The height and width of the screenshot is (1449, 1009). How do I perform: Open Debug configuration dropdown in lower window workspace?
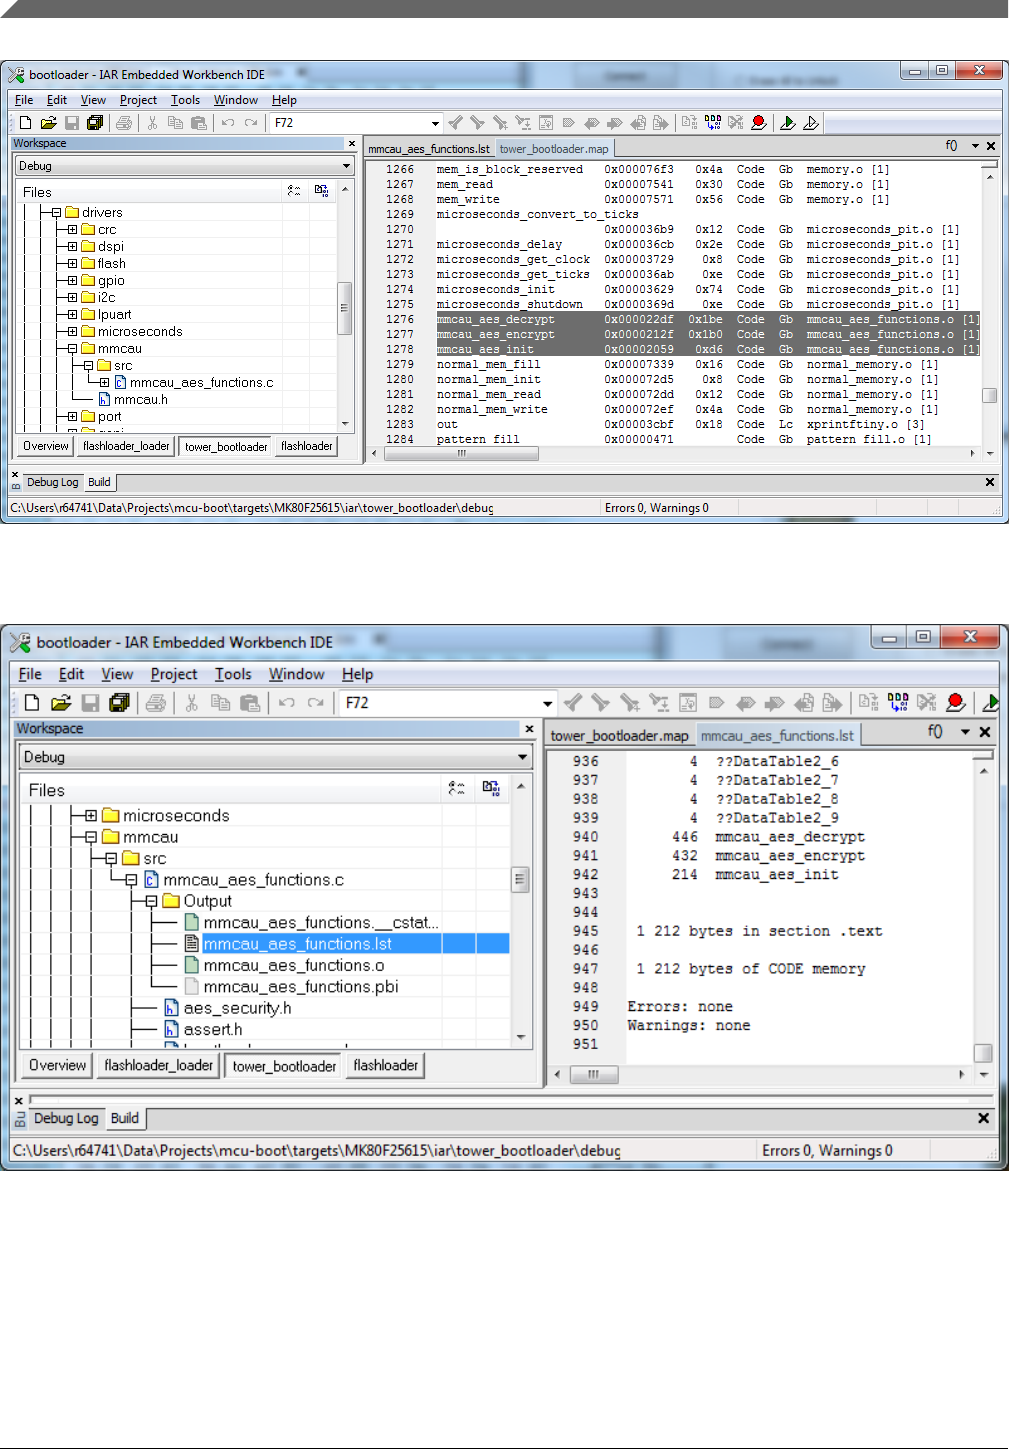point(522,757)
